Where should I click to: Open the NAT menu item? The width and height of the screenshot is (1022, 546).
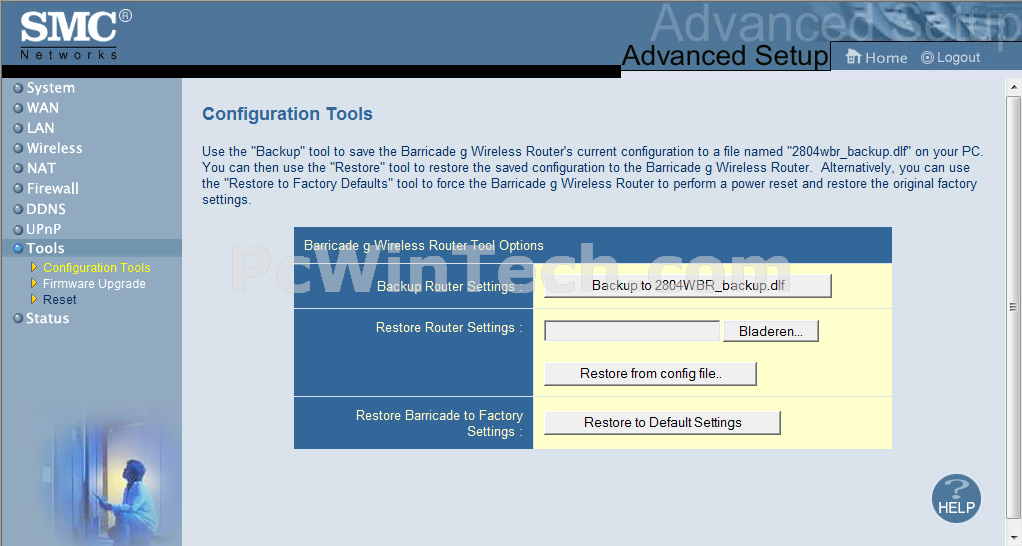click(41, 168)
